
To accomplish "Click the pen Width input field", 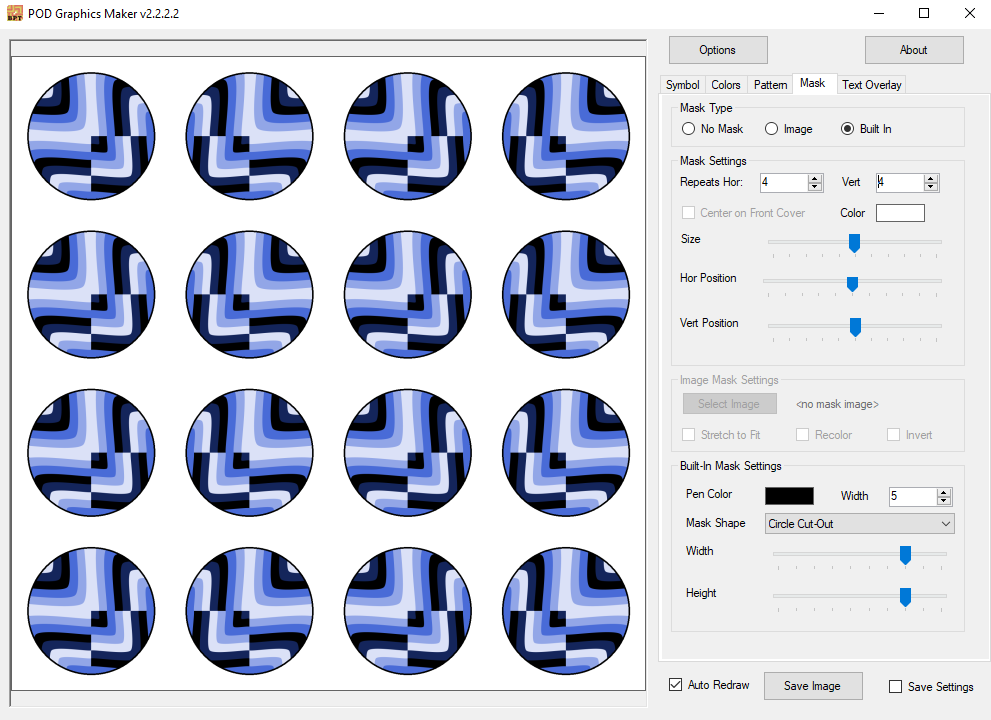I will click(x=912, y=496).
